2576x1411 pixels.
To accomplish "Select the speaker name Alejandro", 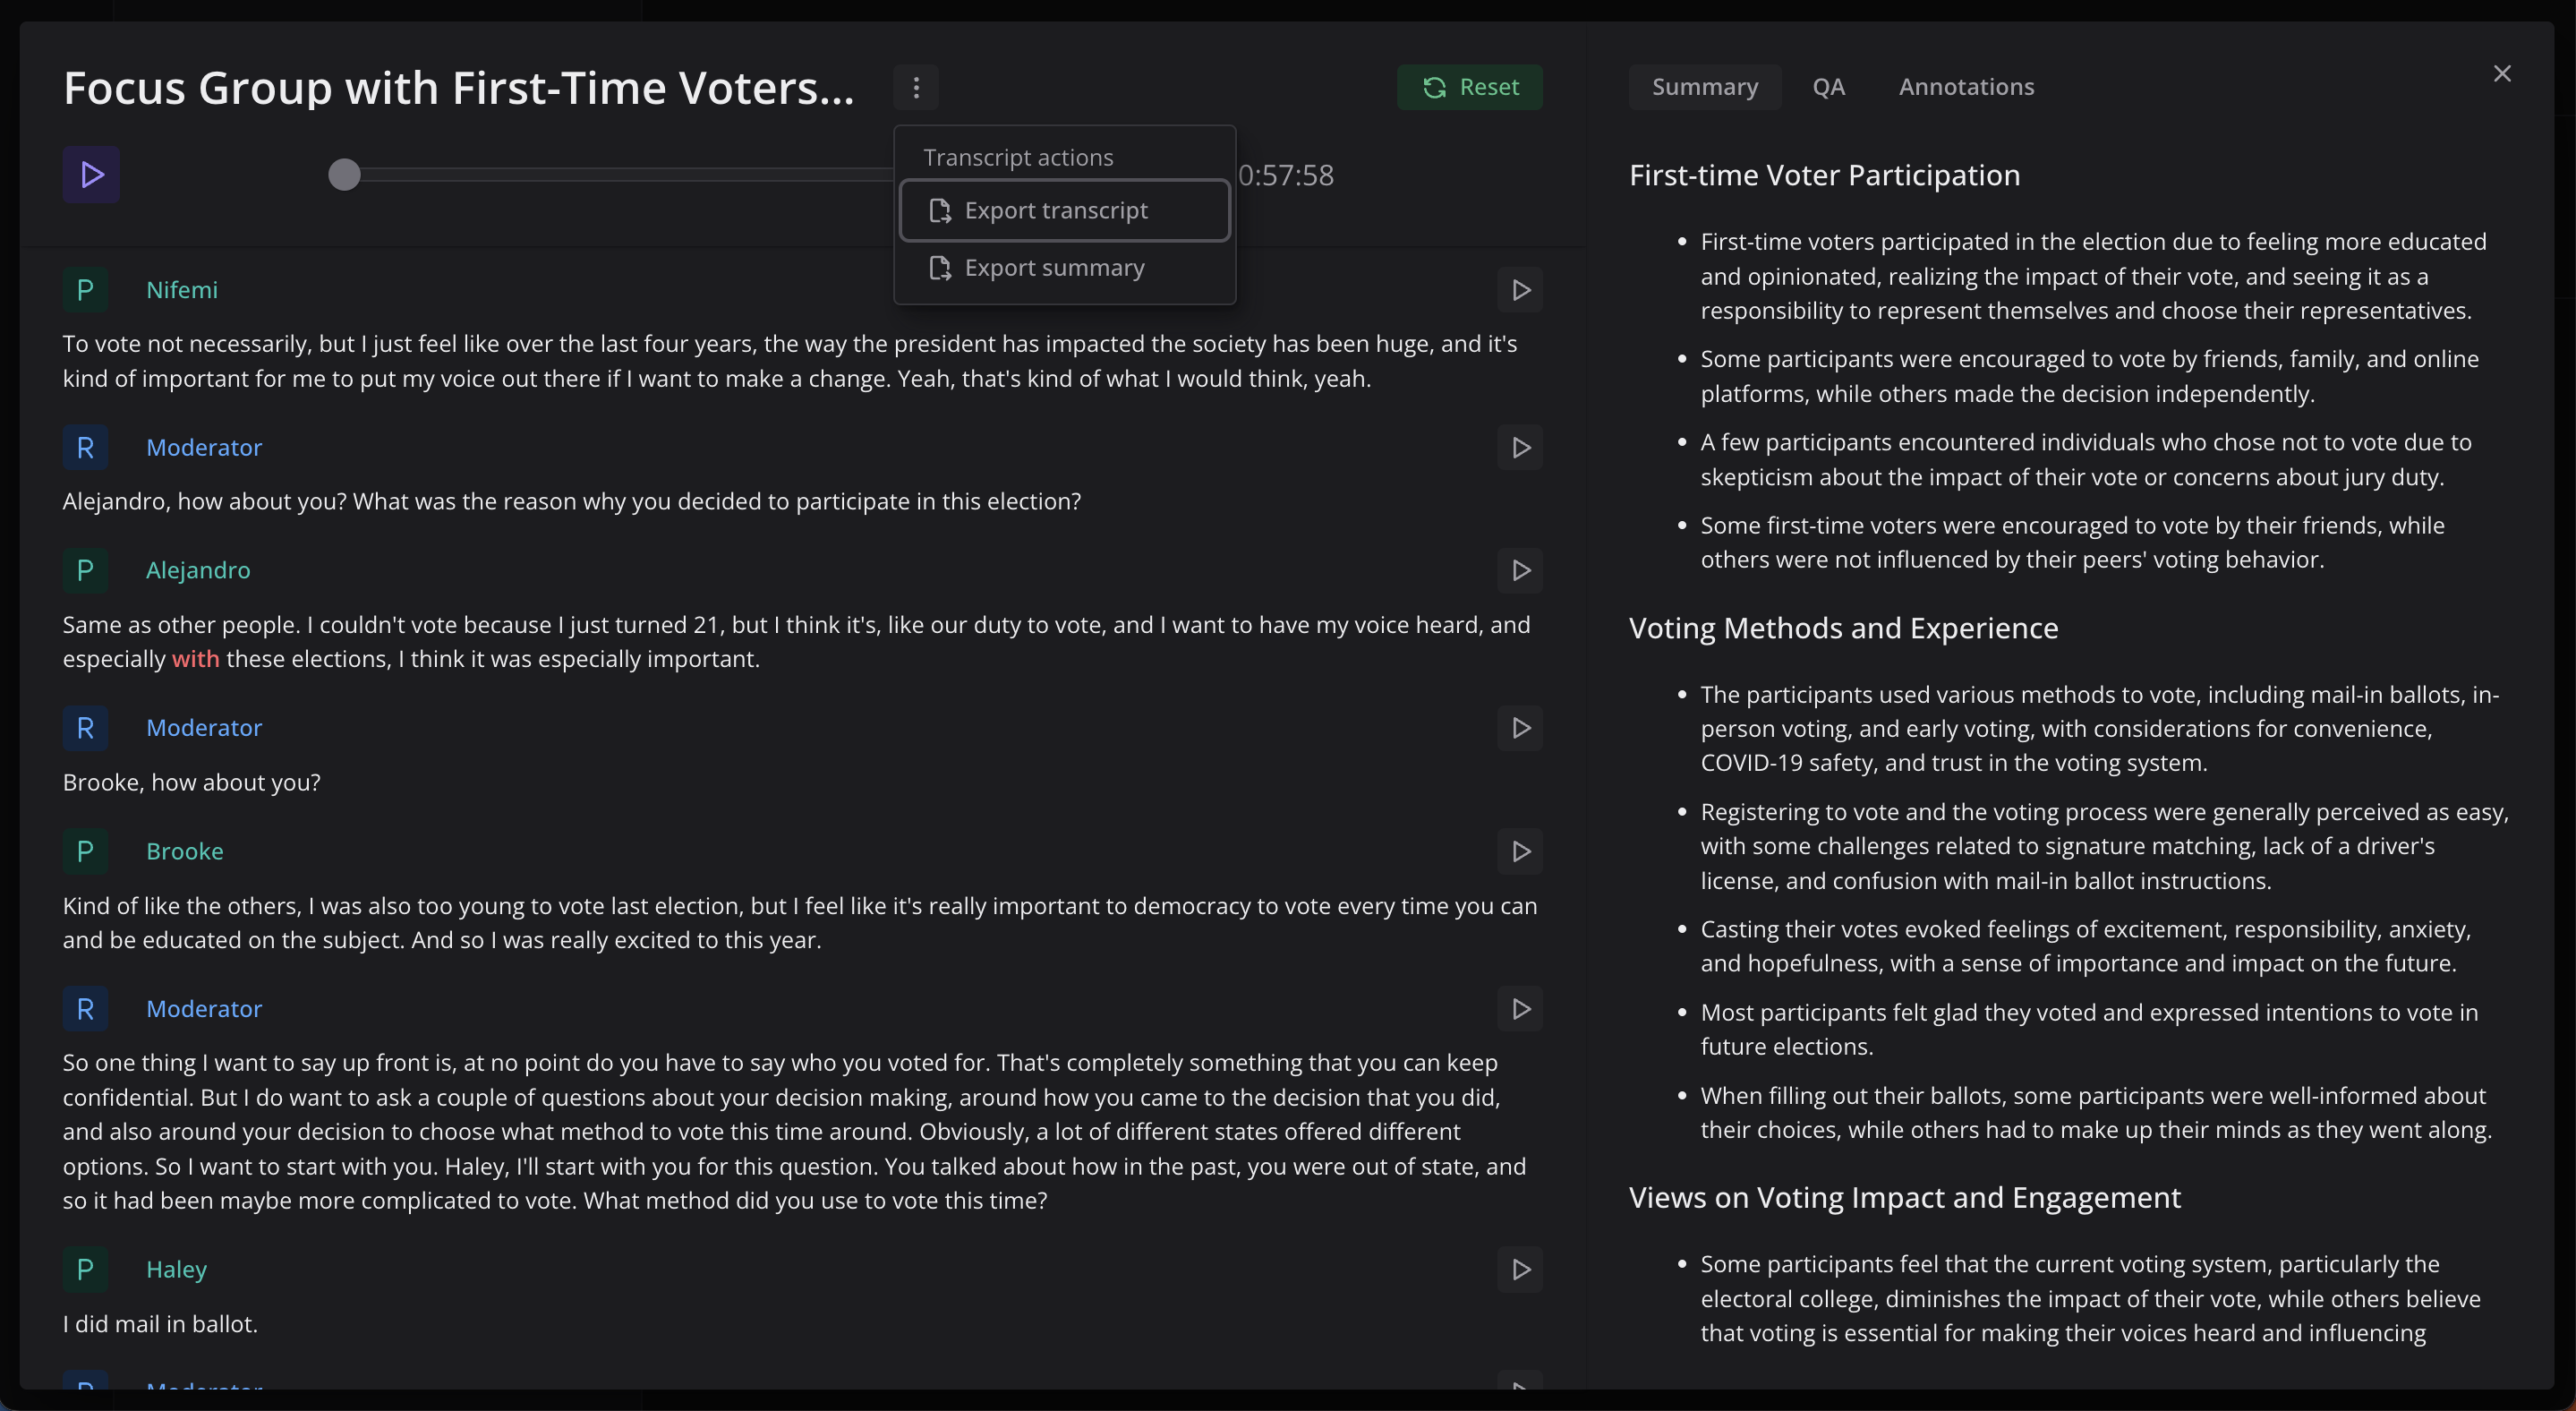I will [198, 571].
